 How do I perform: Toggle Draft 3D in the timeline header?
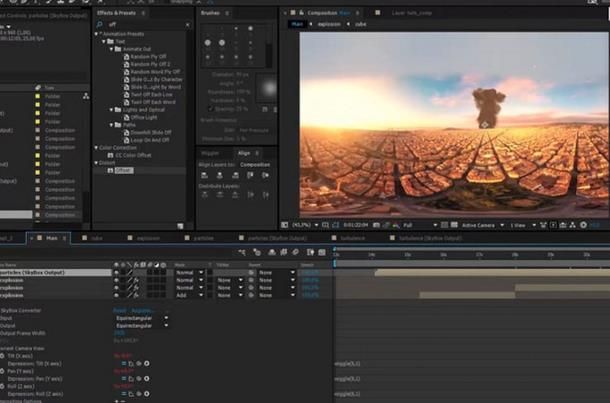click(257, 252)
